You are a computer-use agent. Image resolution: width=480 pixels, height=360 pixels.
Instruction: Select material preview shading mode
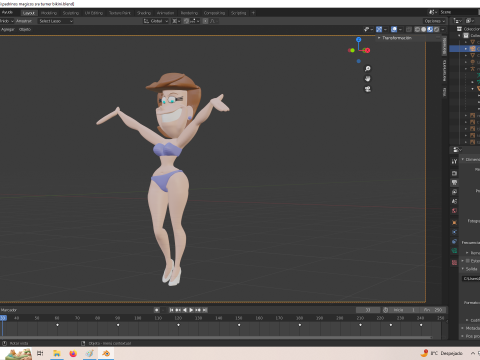point(430,29)
